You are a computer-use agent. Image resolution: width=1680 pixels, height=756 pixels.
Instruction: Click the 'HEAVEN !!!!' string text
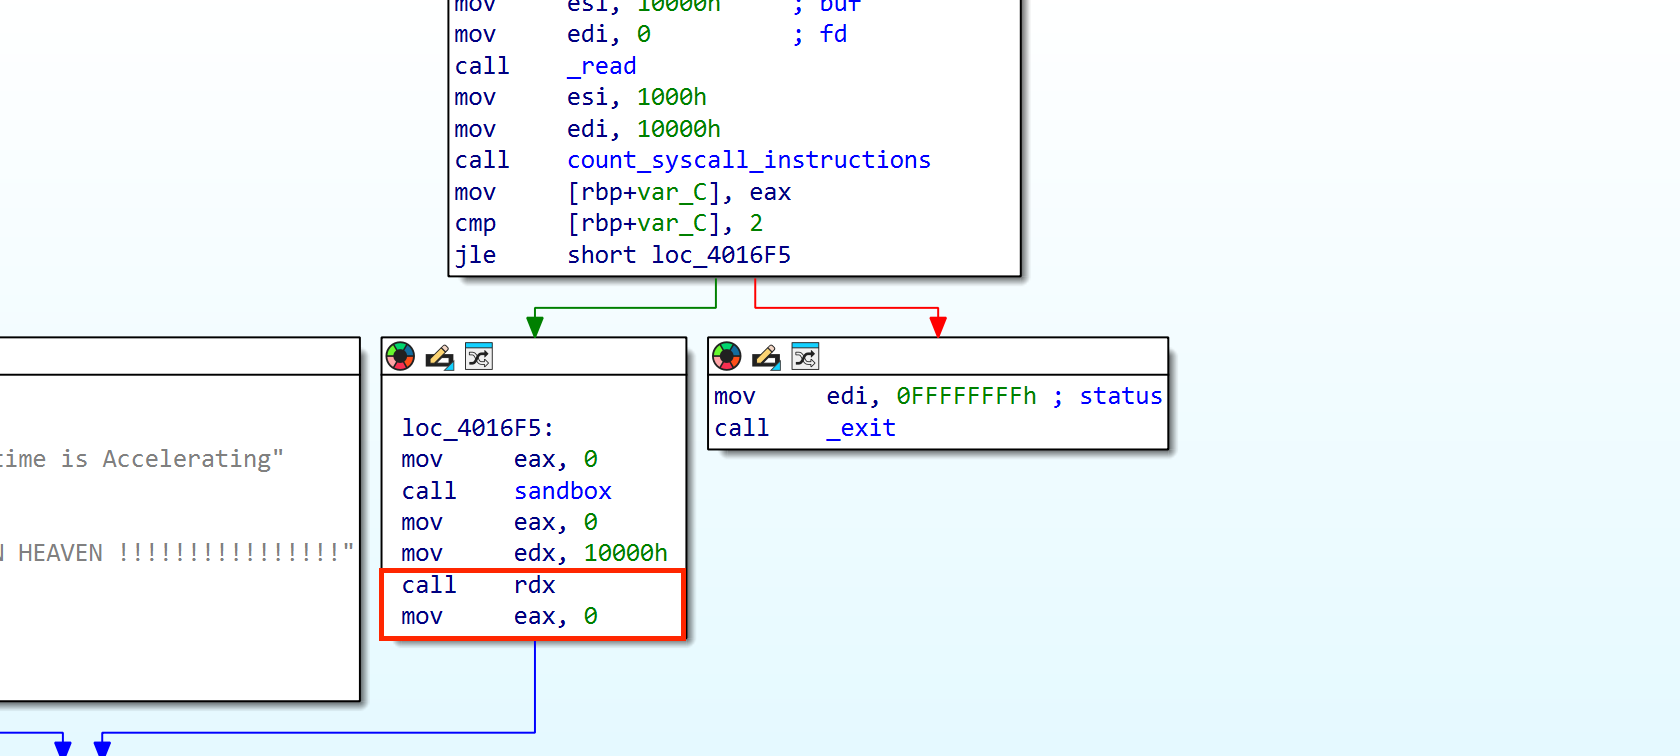(x=186, y=553)
